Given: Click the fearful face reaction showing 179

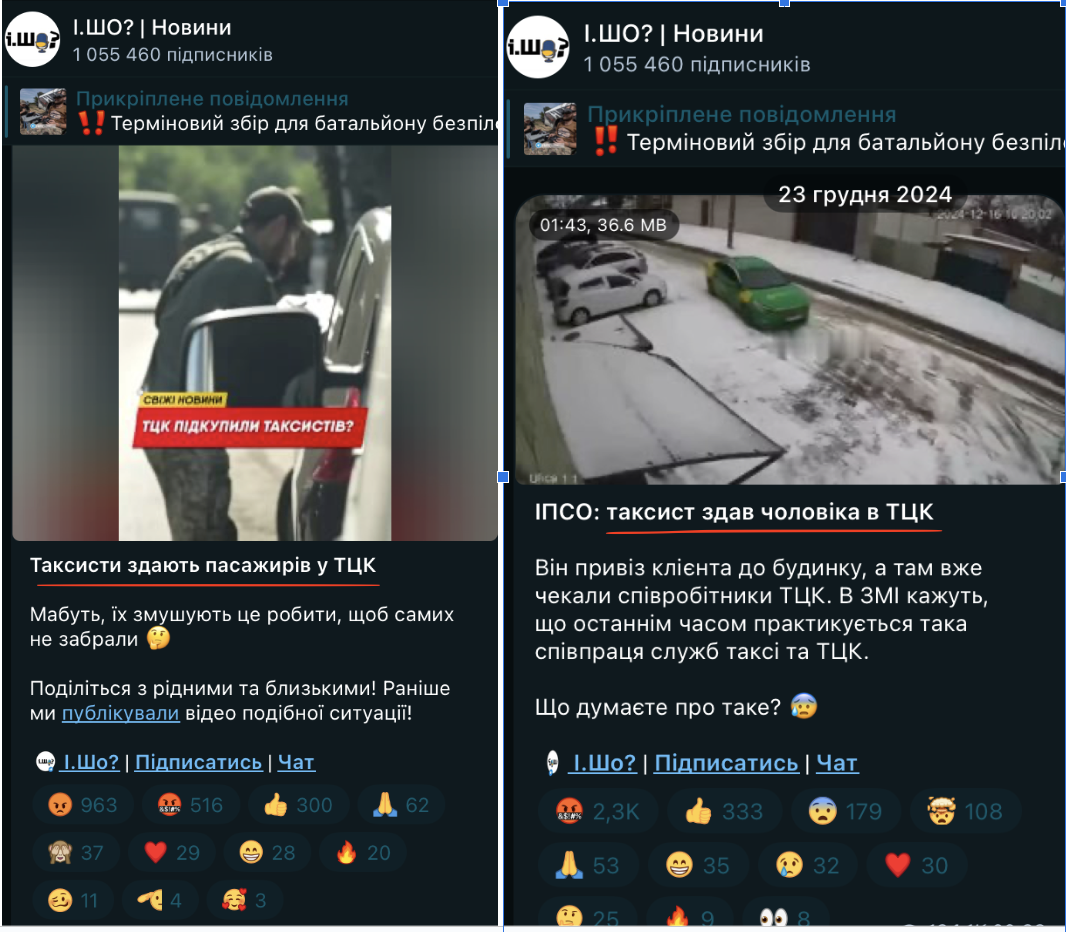Looking at the screenshot, I should tap(845, 811).
